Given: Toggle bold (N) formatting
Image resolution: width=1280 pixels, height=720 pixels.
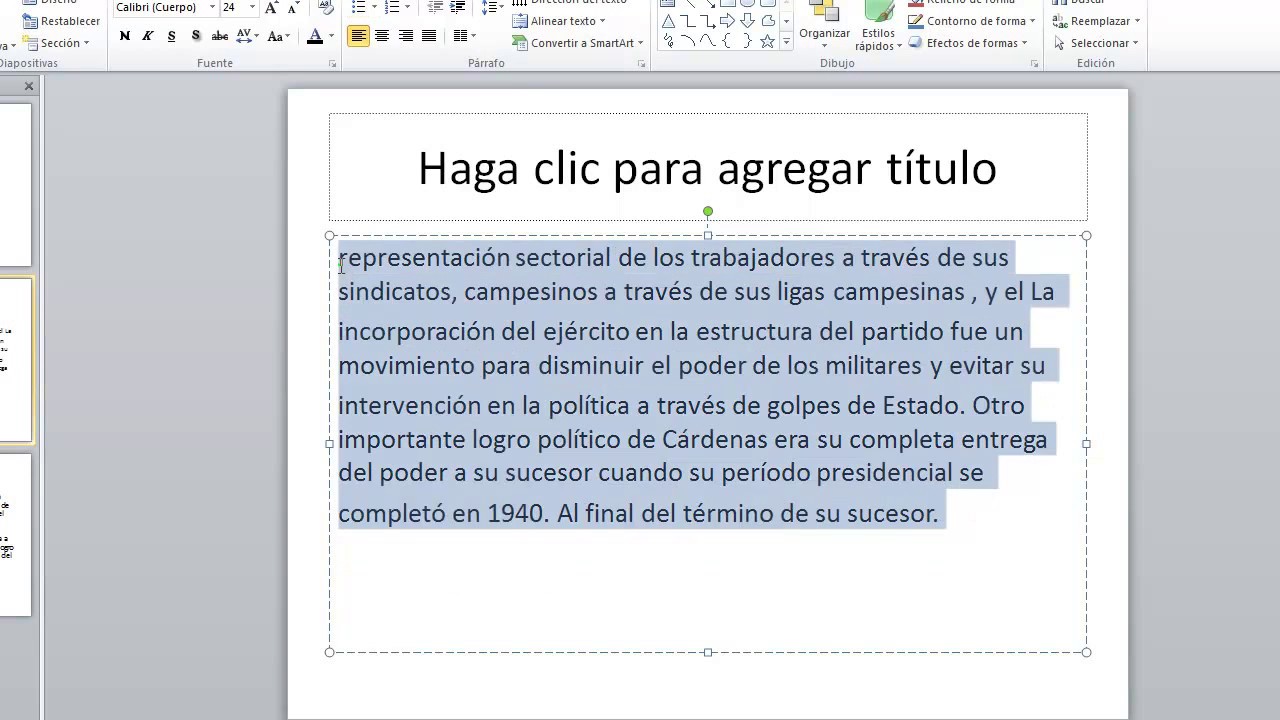Looking at the screenshot, I should click(125, 36).
